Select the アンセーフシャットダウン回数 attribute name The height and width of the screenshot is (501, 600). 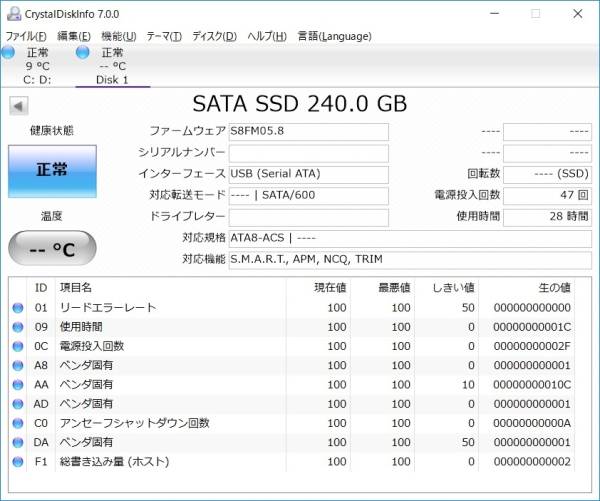[x=134, y=423]
